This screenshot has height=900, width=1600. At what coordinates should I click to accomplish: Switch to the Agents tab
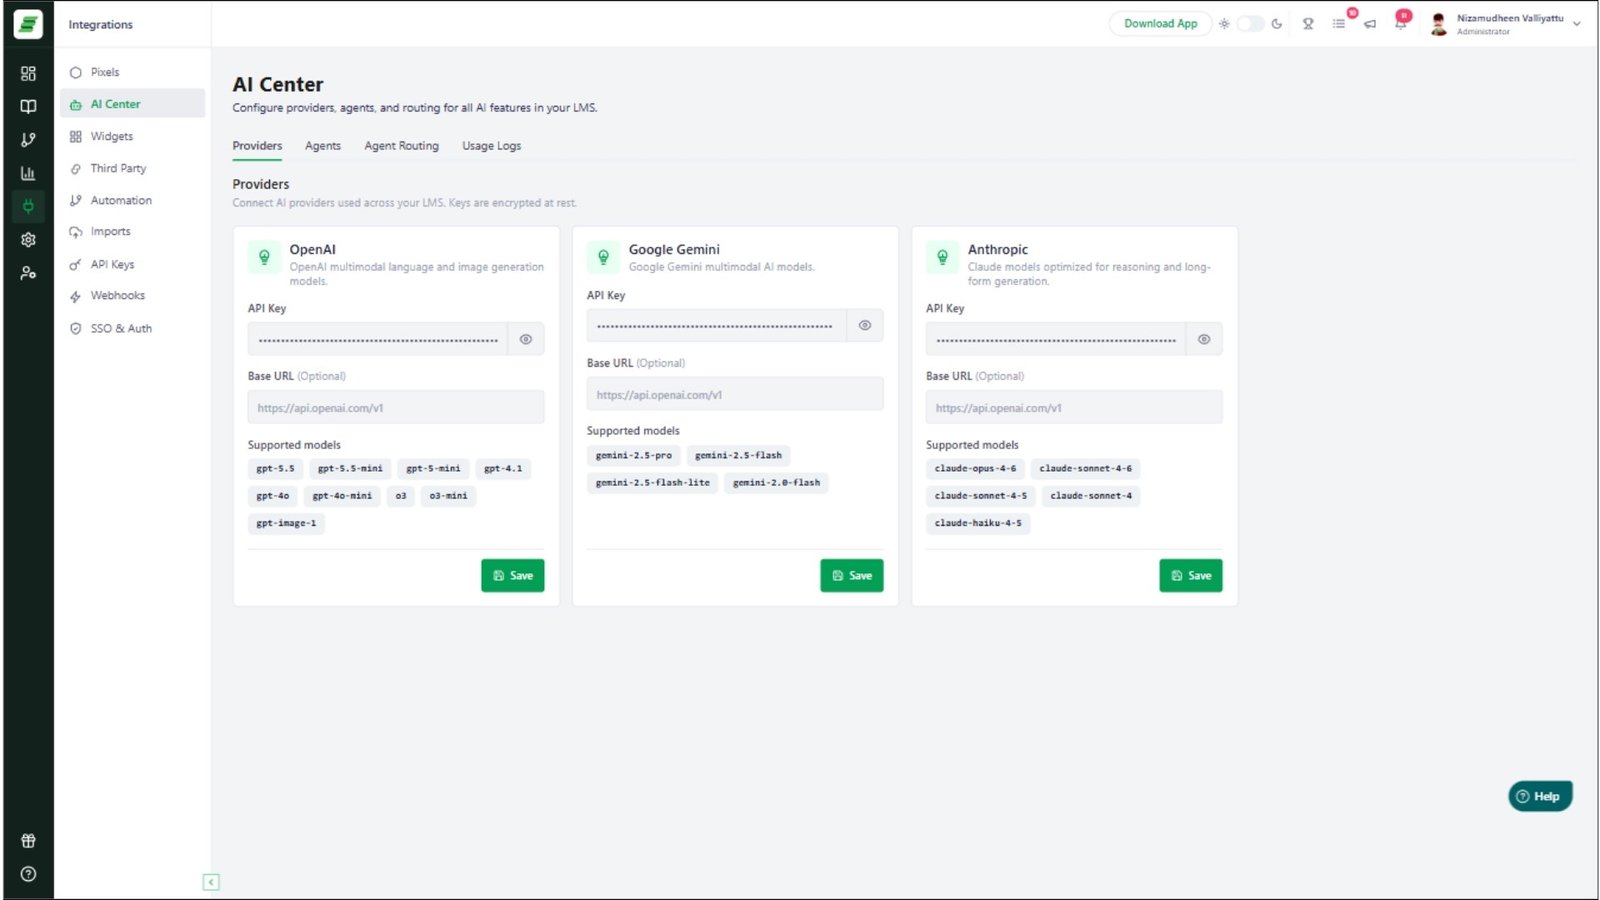(323, 146)
